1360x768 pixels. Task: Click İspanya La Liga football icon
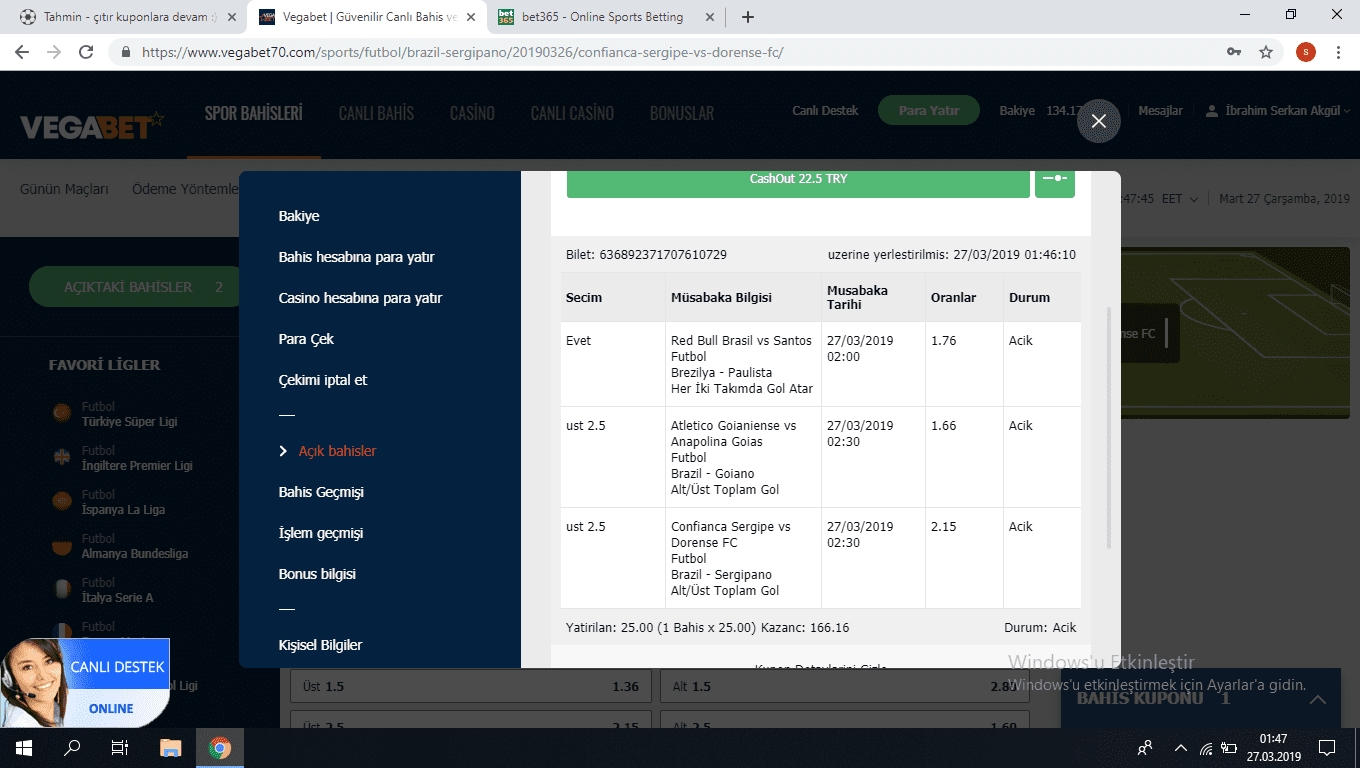pos(63,501)
